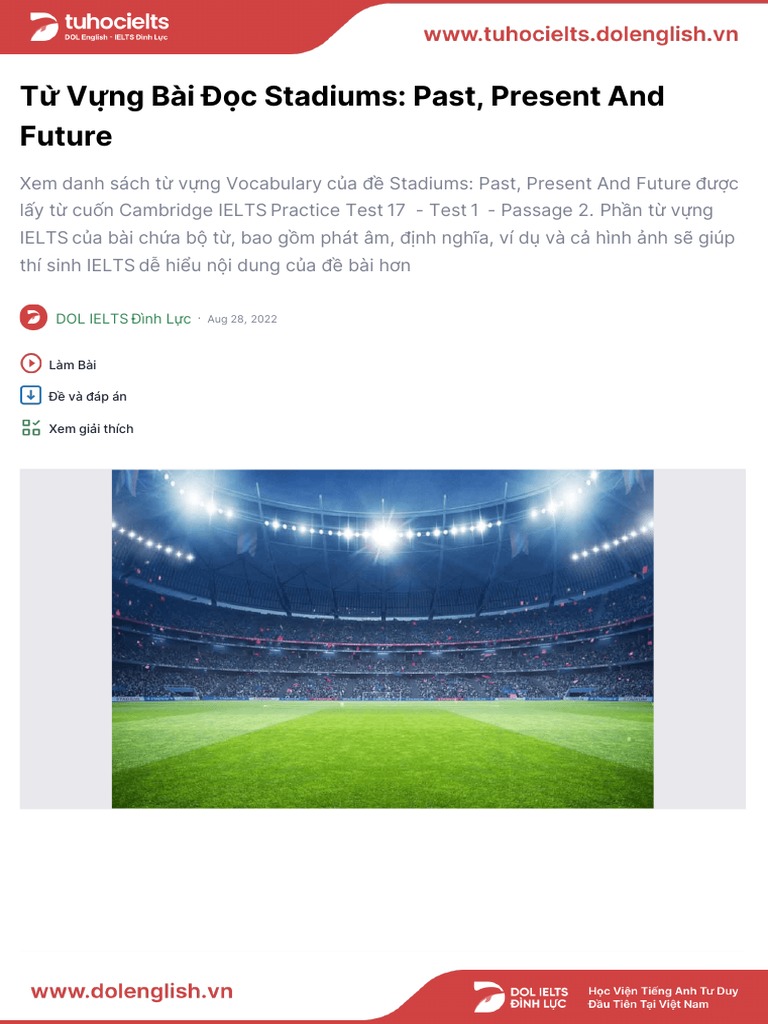Click the gray description paragraph text
The width and height of the screenshot is (768, 1024).
click(x=379, y=224)
